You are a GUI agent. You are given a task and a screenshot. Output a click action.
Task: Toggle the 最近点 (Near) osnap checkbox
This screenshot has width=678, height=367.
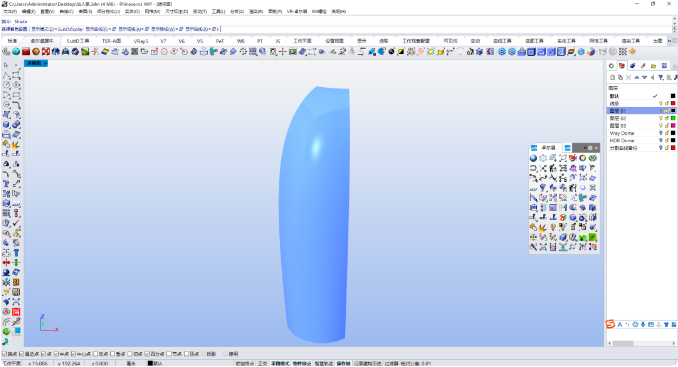[x=22, y=354]
